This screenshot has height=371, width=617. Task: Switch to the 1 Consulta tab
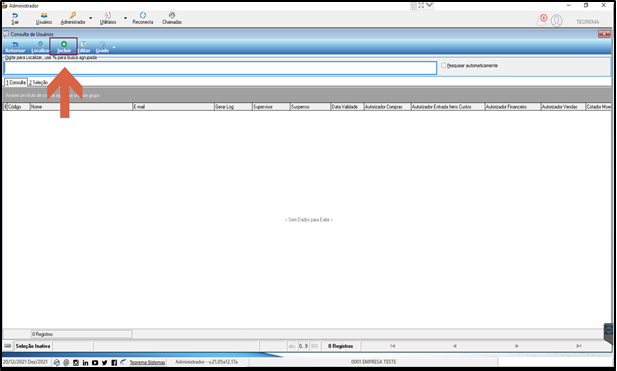pyautogui.click(x=16, y=82)
